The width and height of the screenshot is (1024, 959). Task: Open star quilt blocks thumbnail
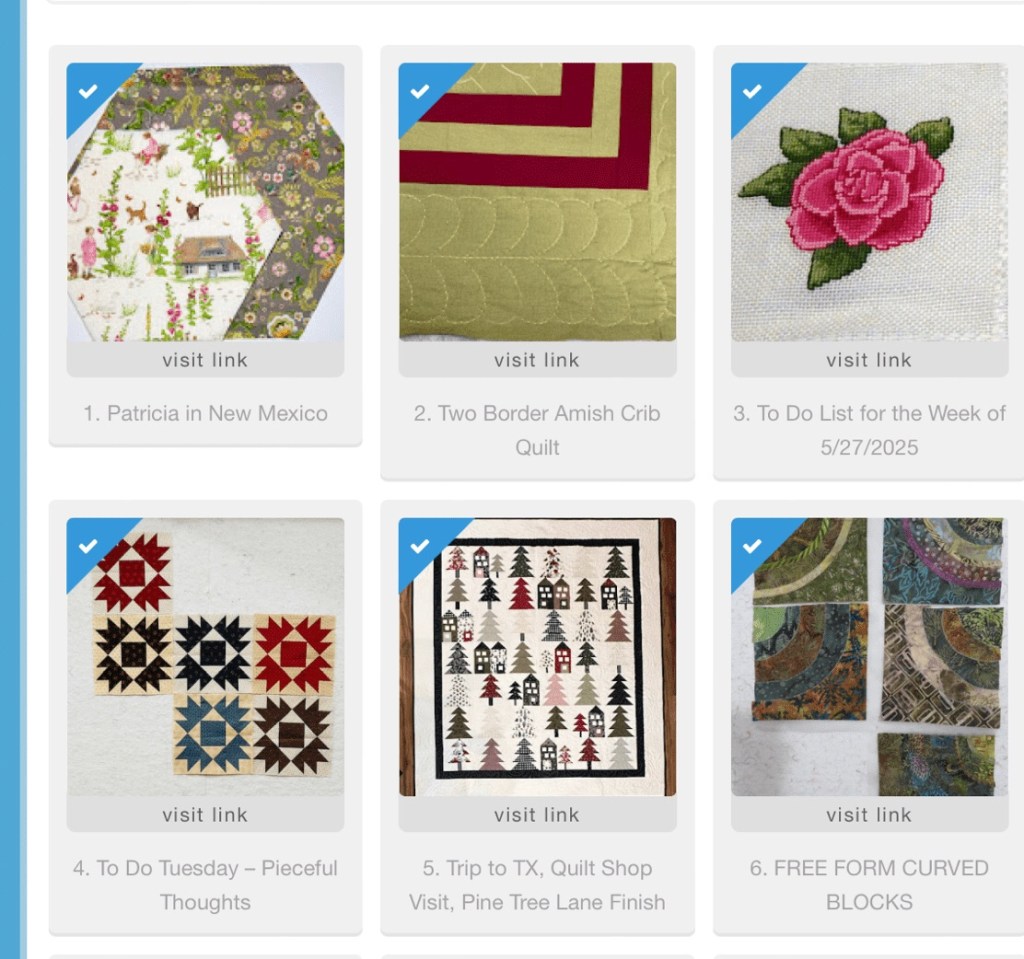tap(205, 657)
